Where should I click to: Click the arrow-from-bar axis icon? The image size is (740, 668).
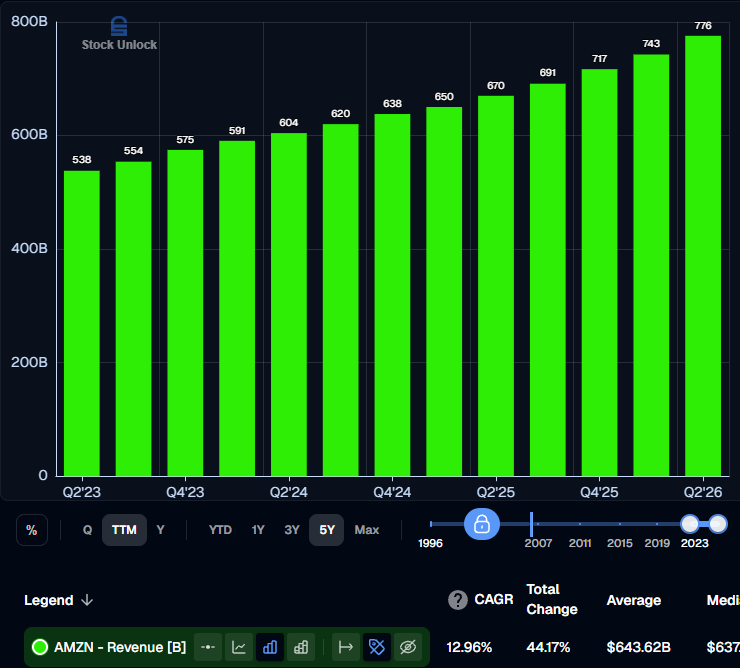tap(346, 647)
